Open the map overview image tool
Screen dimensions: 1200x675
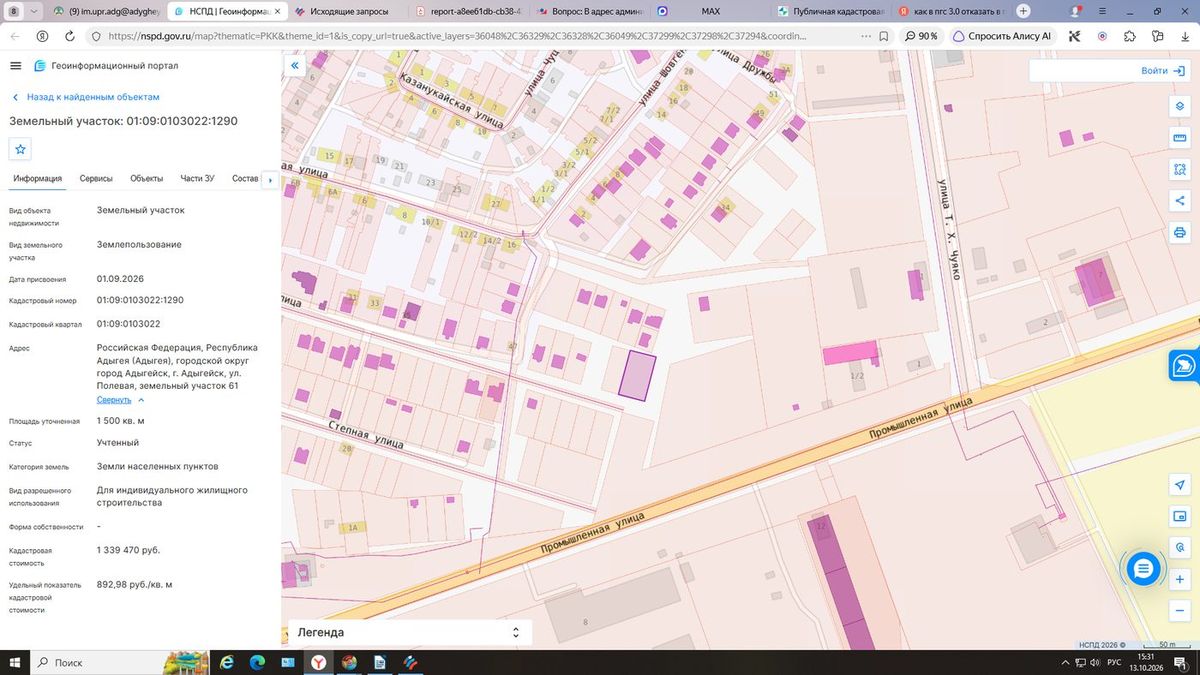1180,516
